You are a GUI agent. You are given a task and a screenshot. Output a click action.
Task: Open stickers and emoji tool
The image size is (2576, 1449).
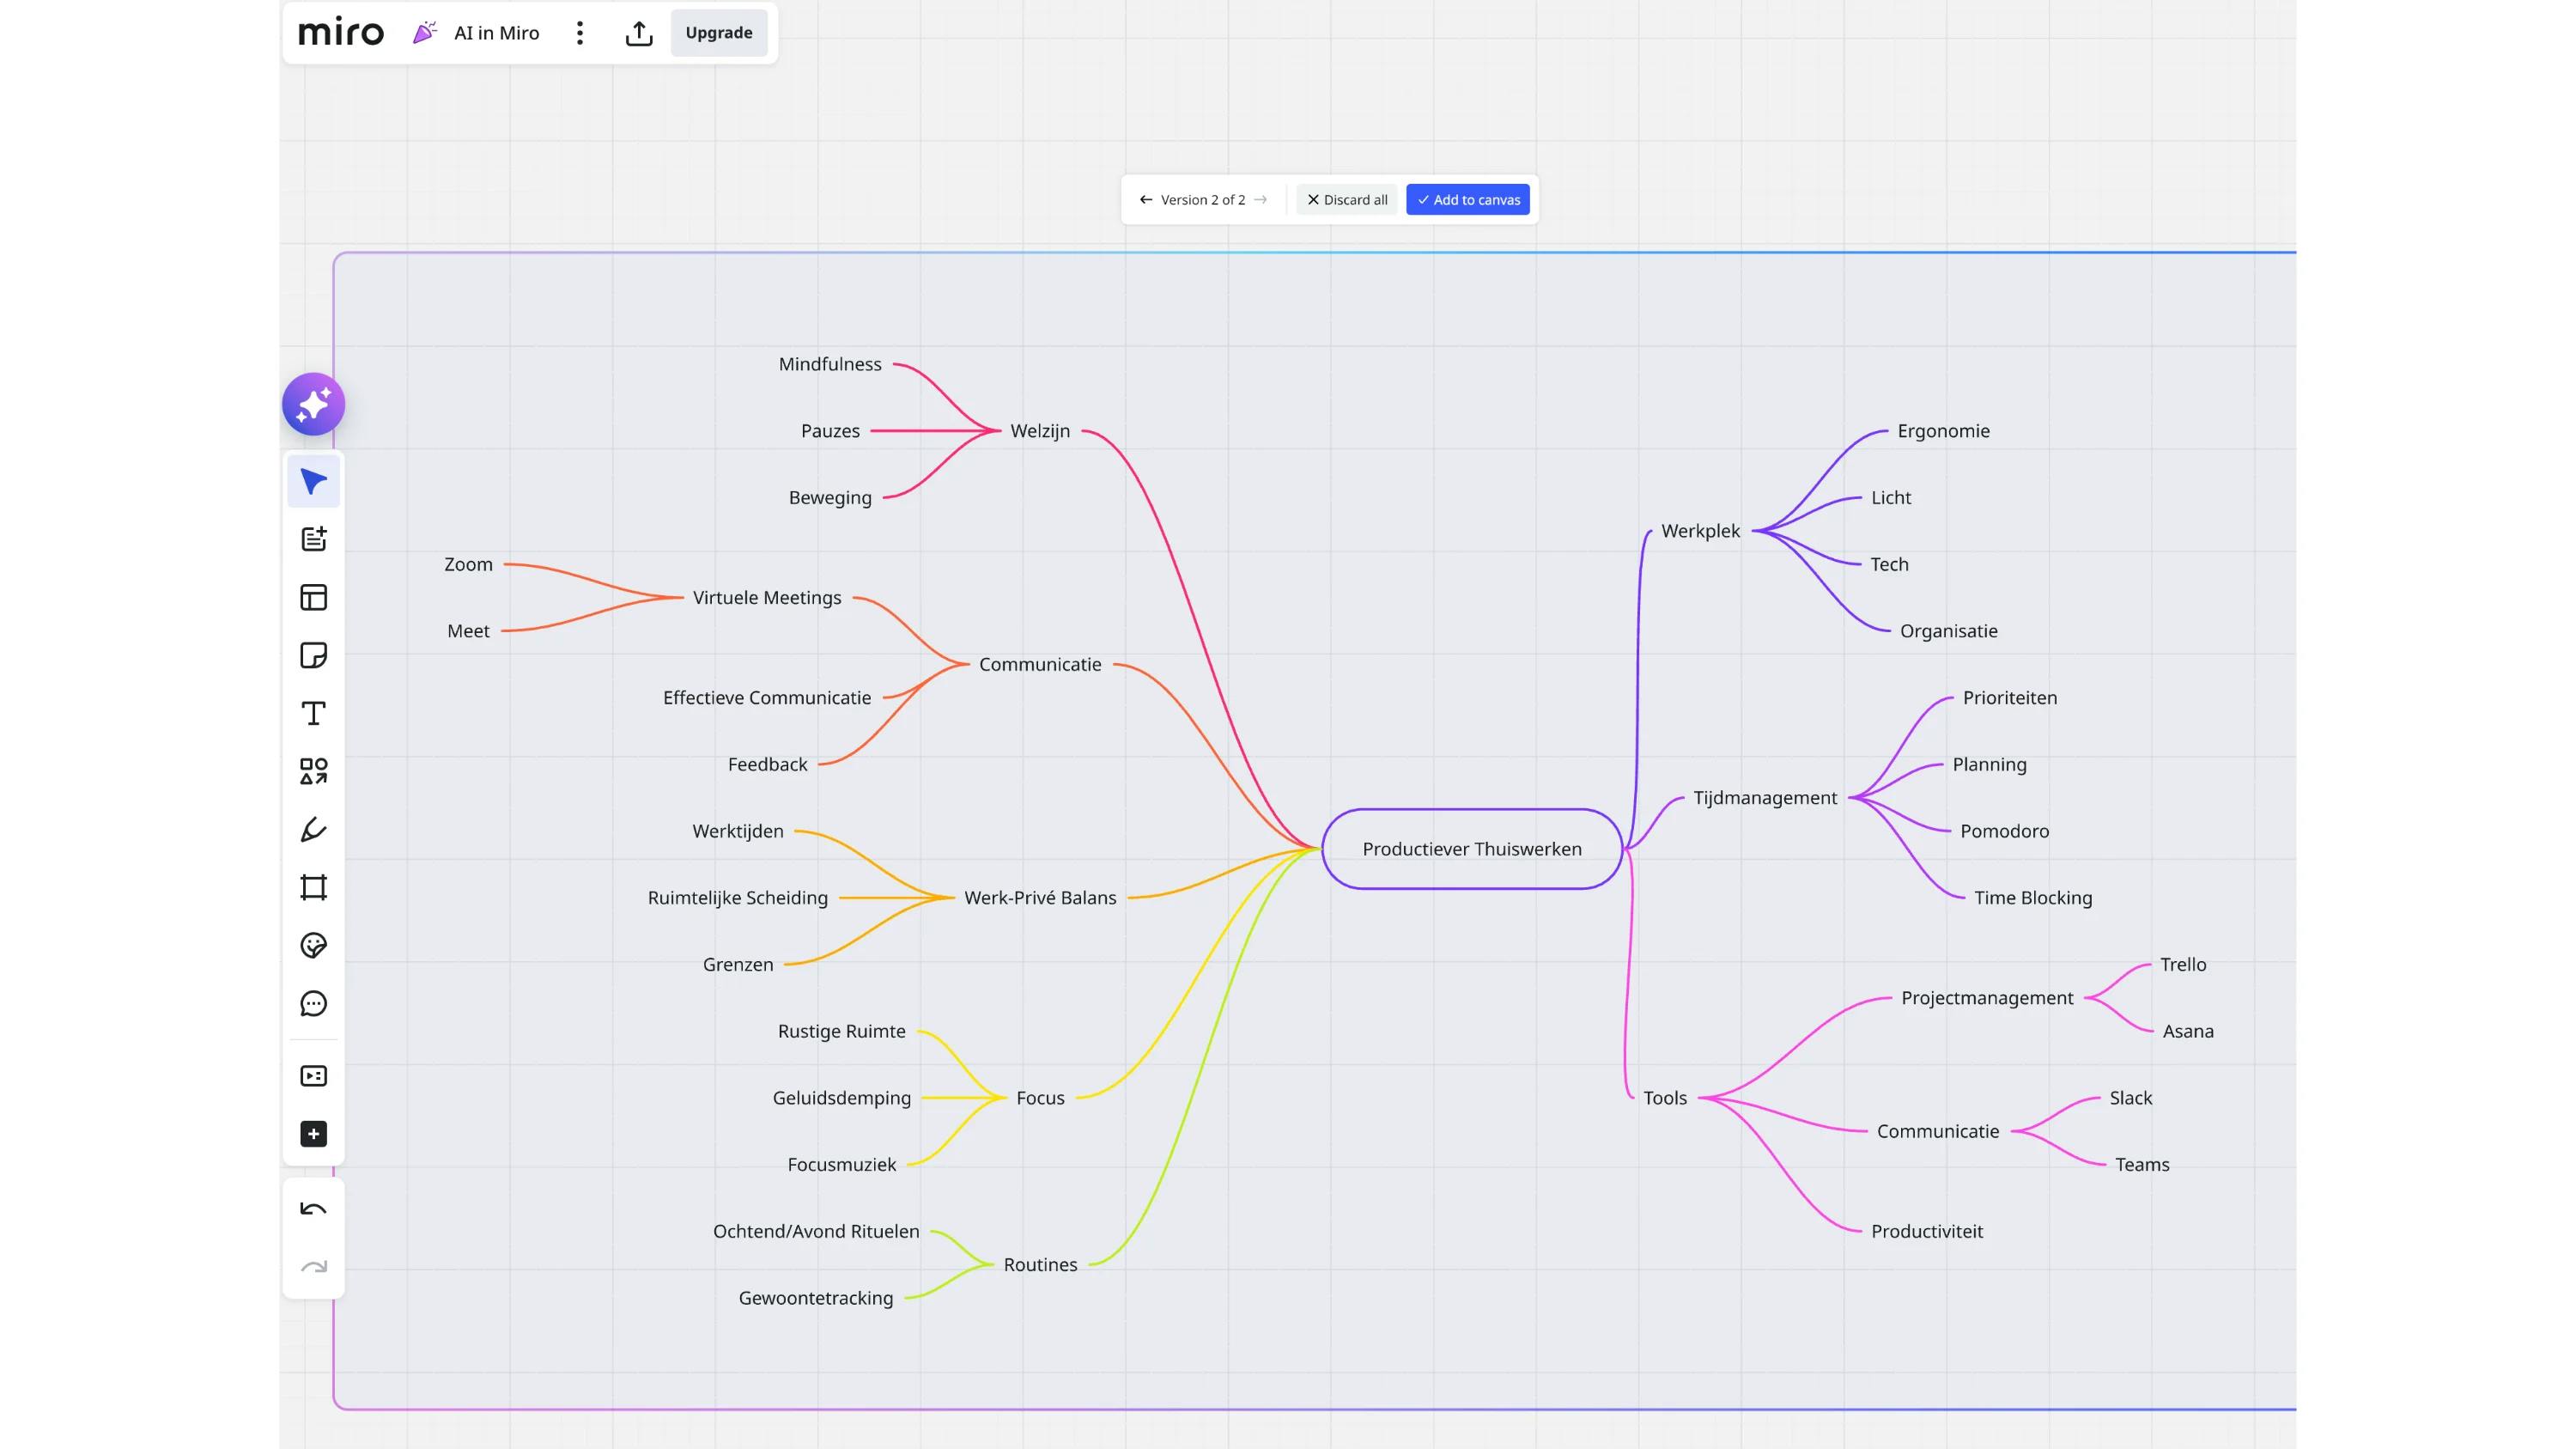(x=313, y=946)
